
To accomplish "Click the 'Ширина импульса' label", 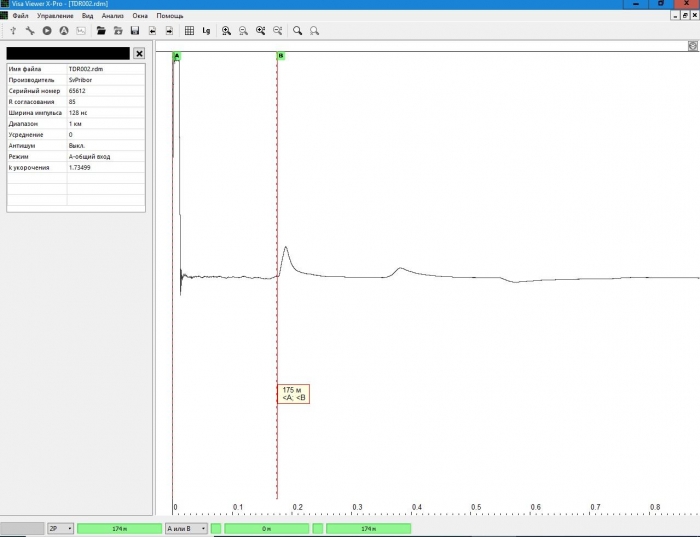I will coord(35,112).
